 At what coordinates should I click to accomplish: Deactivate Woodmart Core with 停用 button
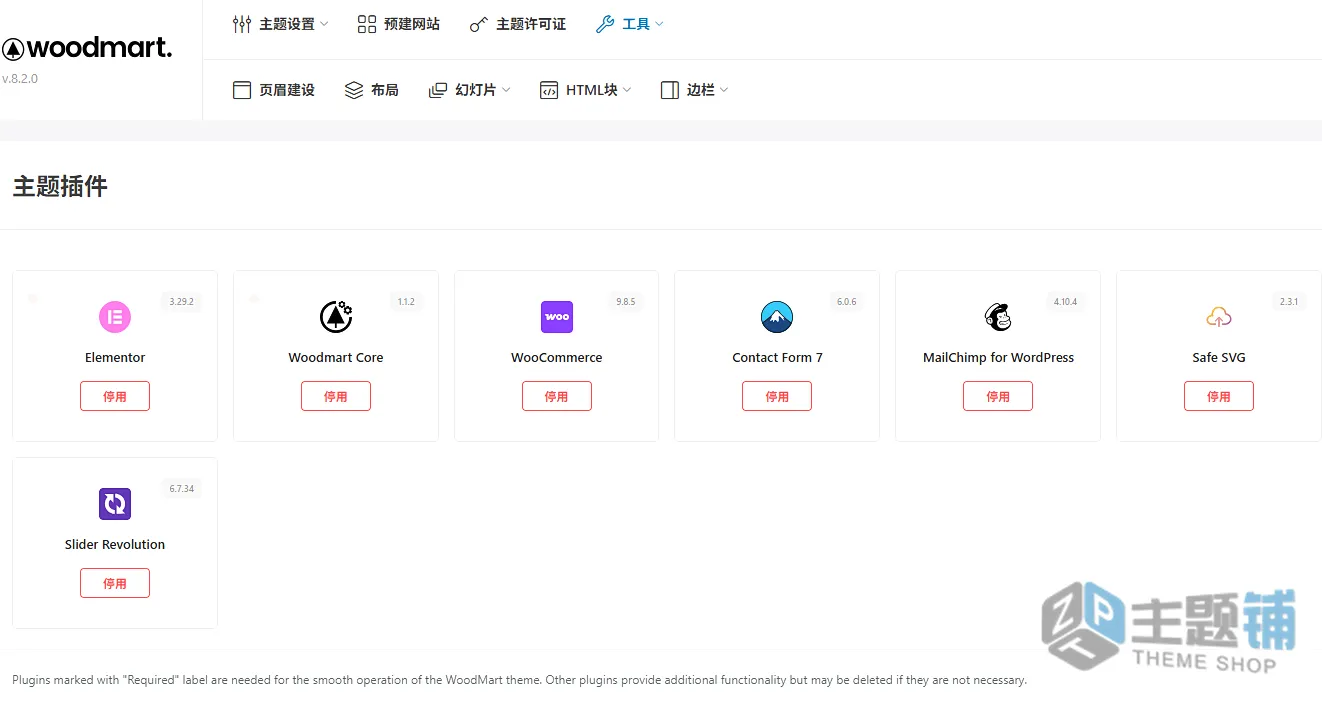[x=336, y=396]
